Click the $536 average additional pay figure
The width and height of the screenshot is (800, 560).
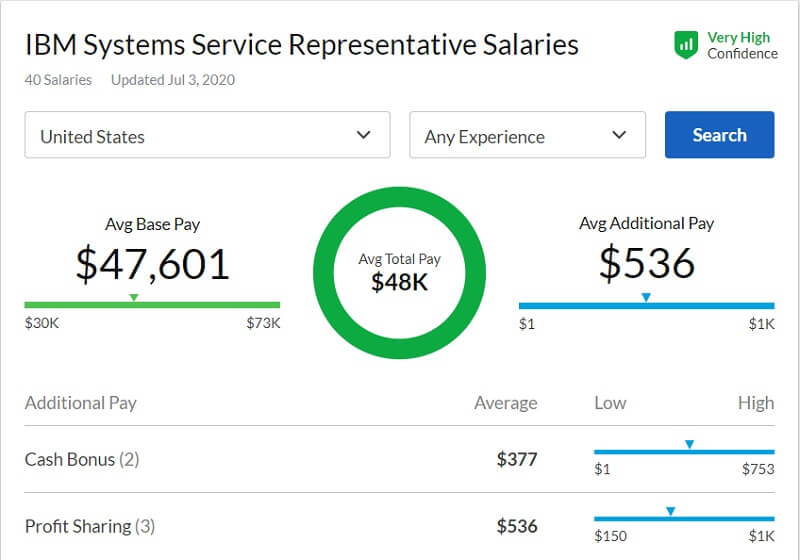click(646, 263)
